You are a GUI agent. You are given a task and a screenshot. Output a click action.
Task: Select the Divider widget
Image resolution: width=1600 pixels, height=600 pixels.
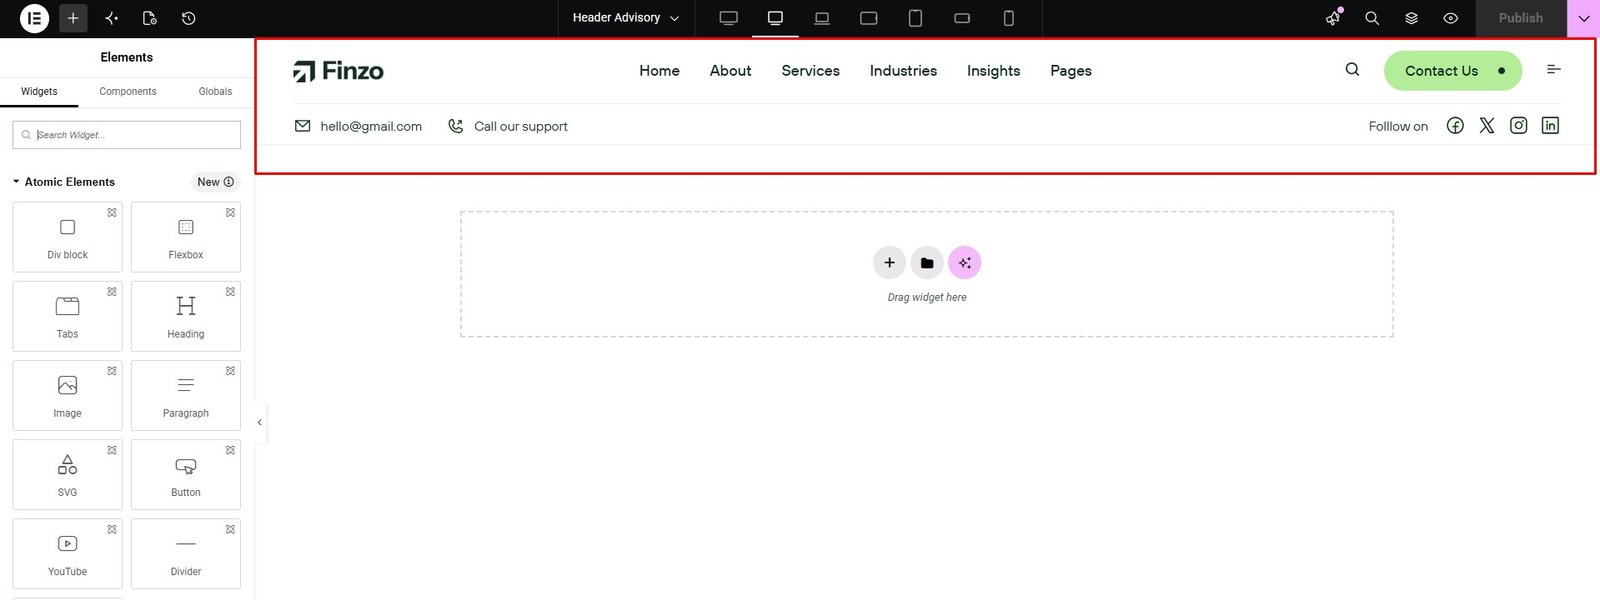pyautogui.click(x=186, y=553)
